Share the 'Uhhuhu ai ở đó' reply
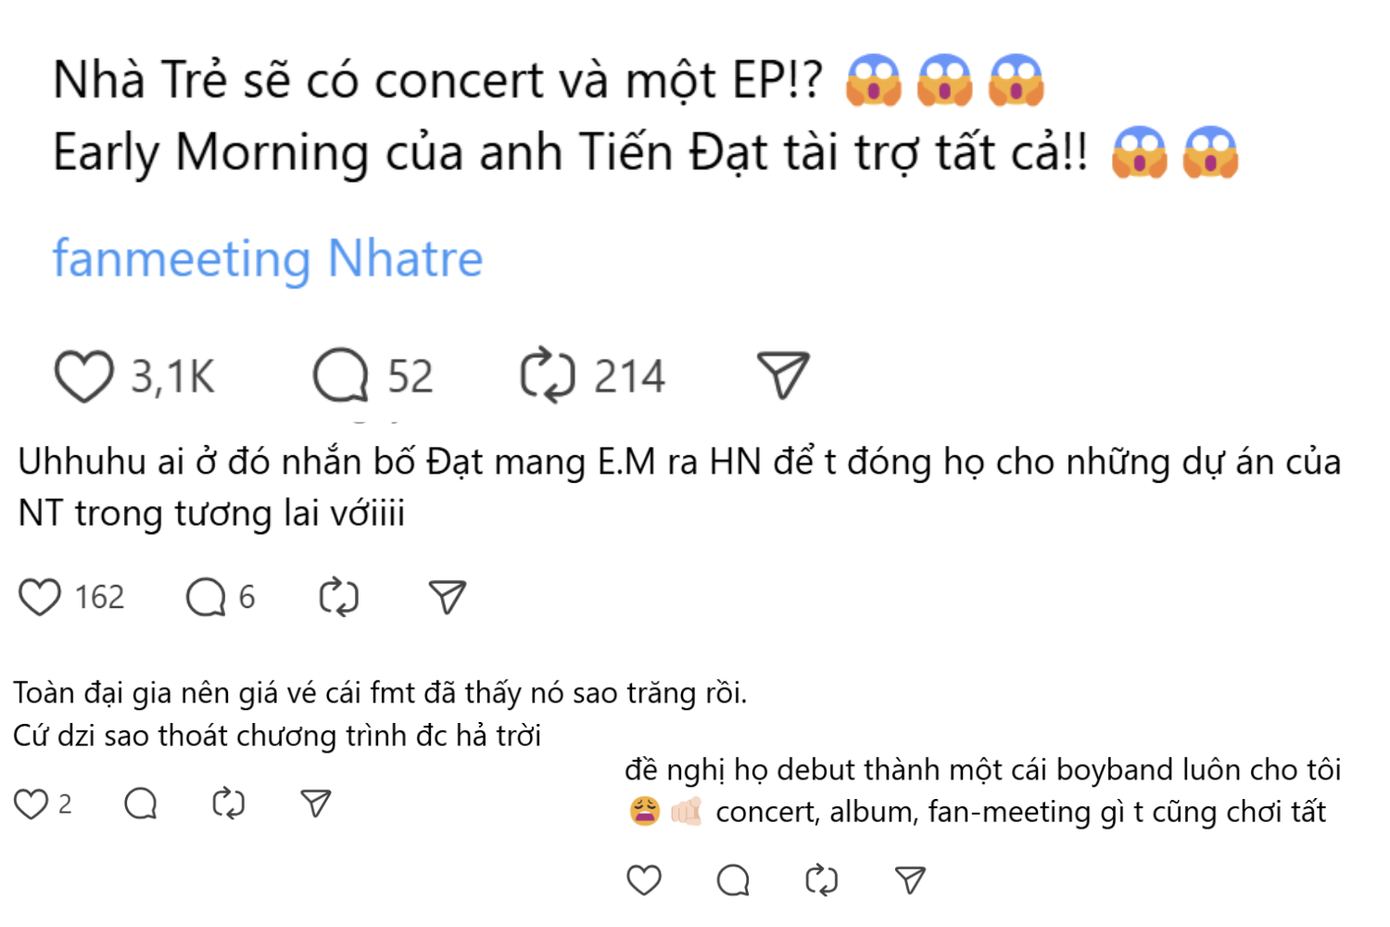 coord(447,597)
